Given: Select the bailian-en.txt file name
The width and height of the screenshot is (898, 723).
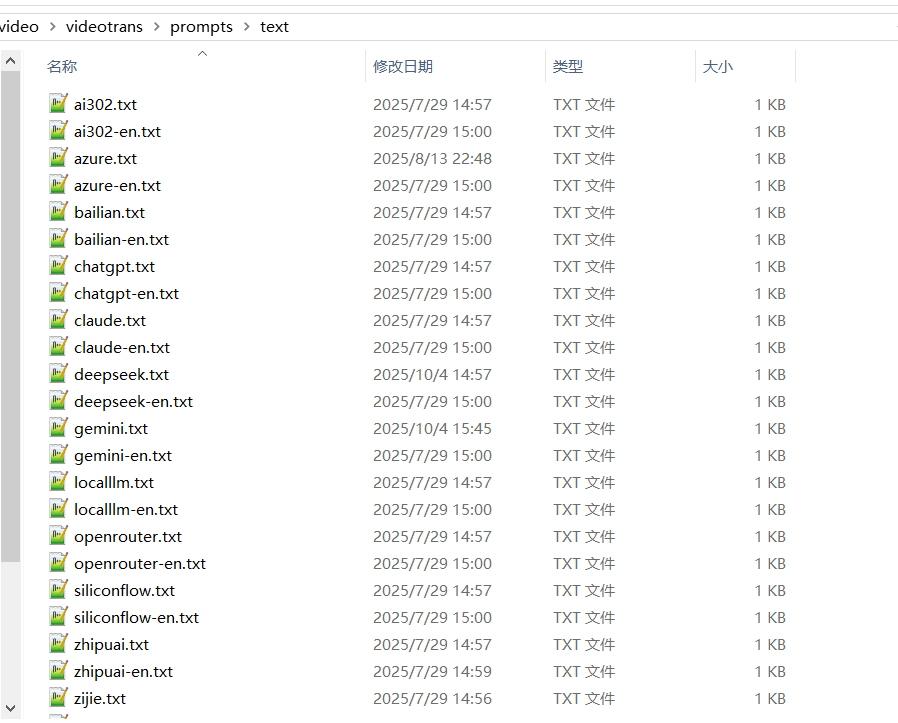Looking at the screenshot, I should click(x=121, y=239).
